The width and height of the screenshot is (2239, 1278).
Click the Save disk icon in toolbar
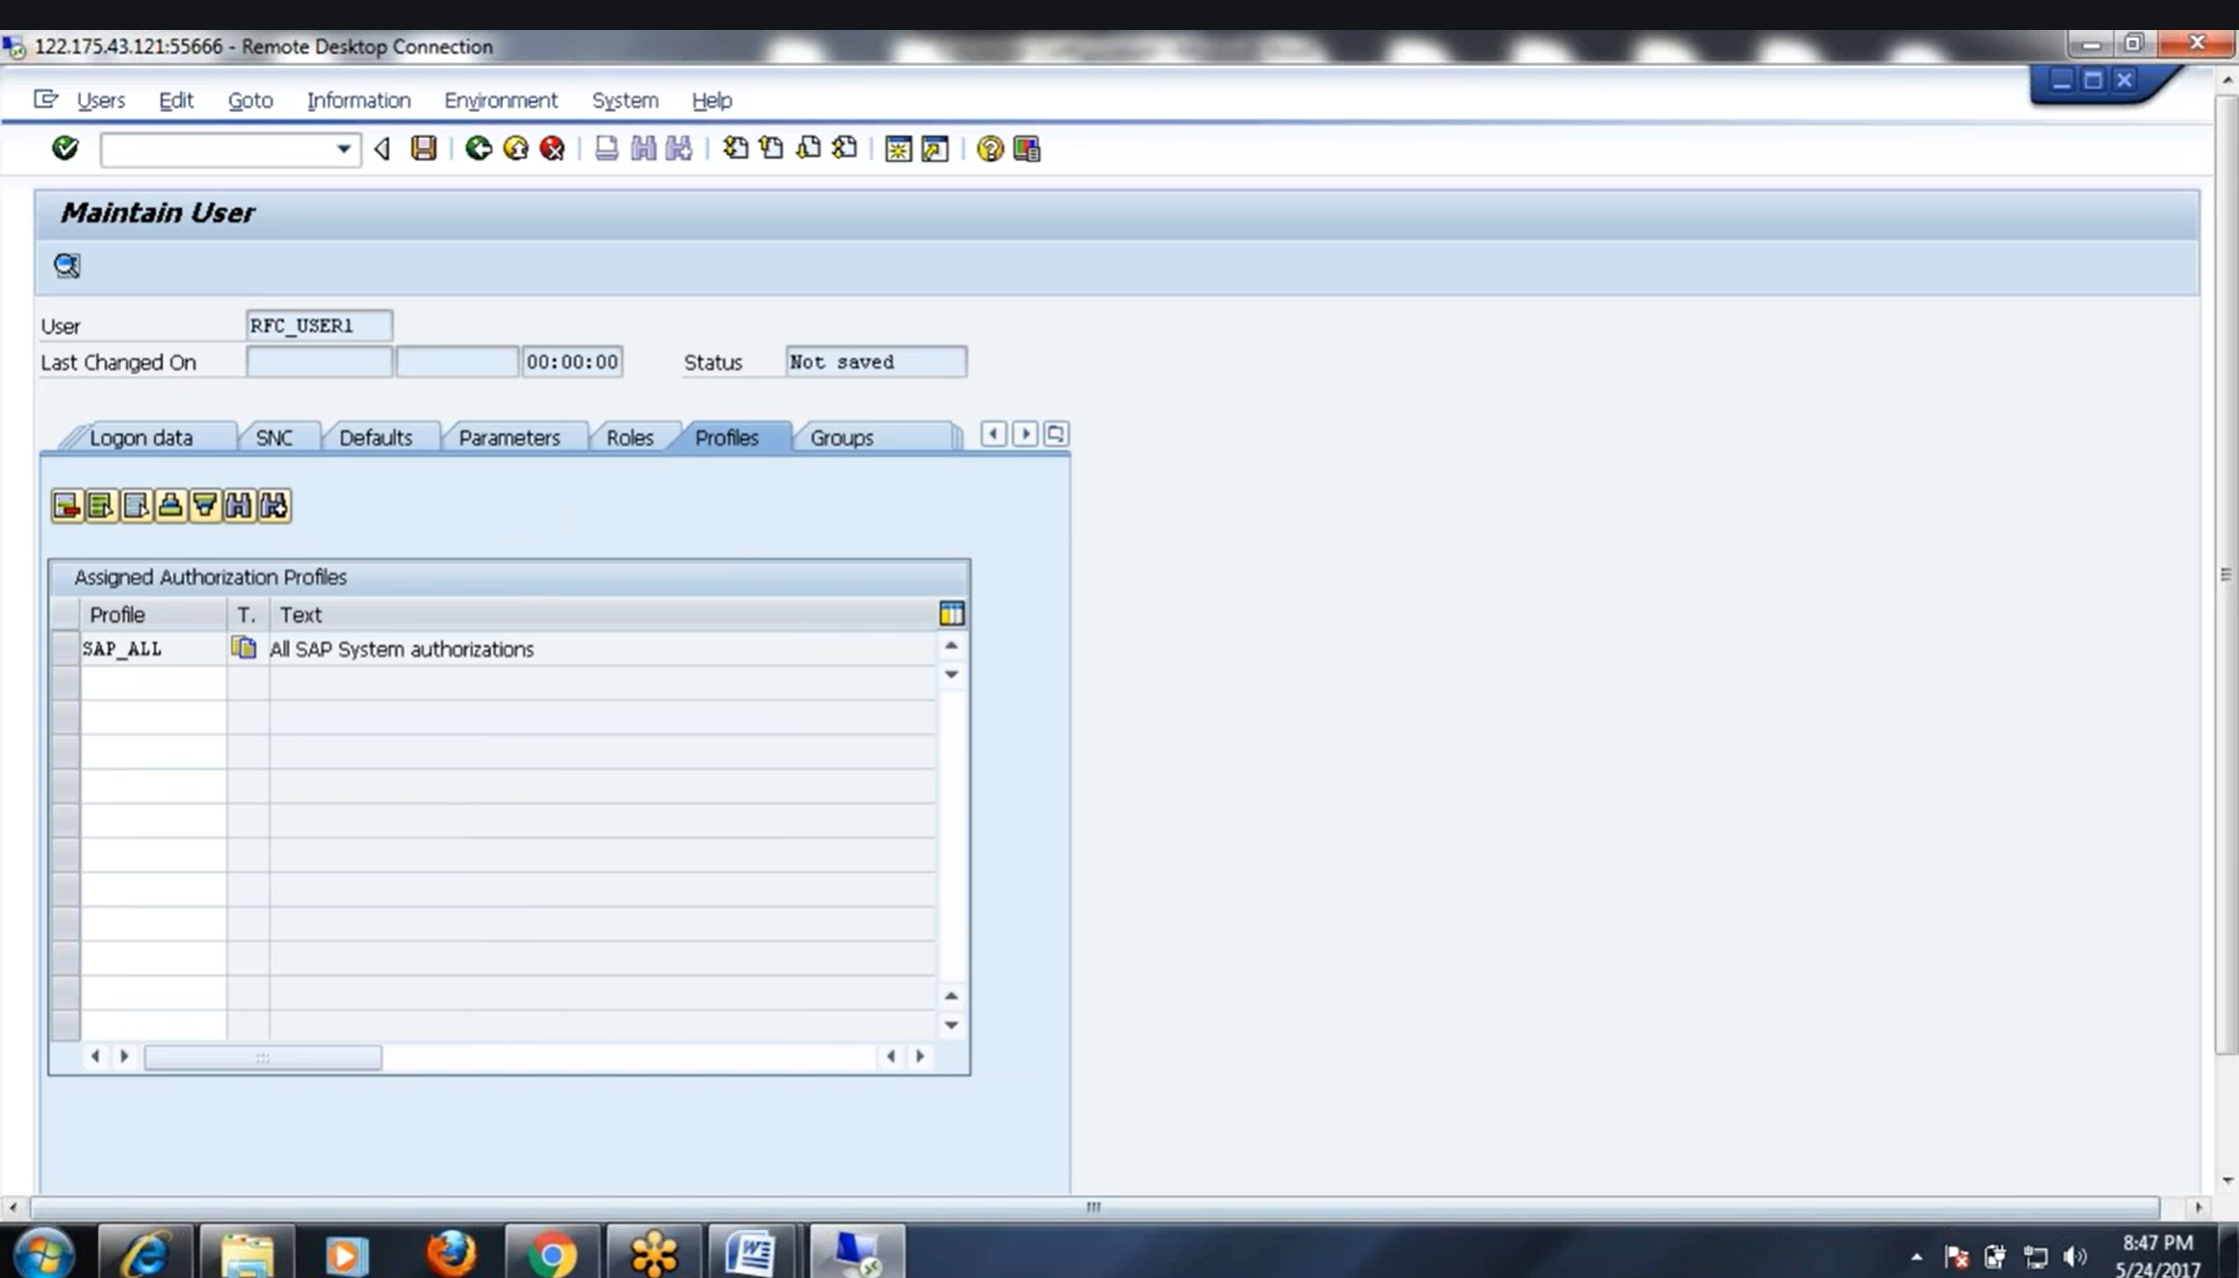point(424,148)
